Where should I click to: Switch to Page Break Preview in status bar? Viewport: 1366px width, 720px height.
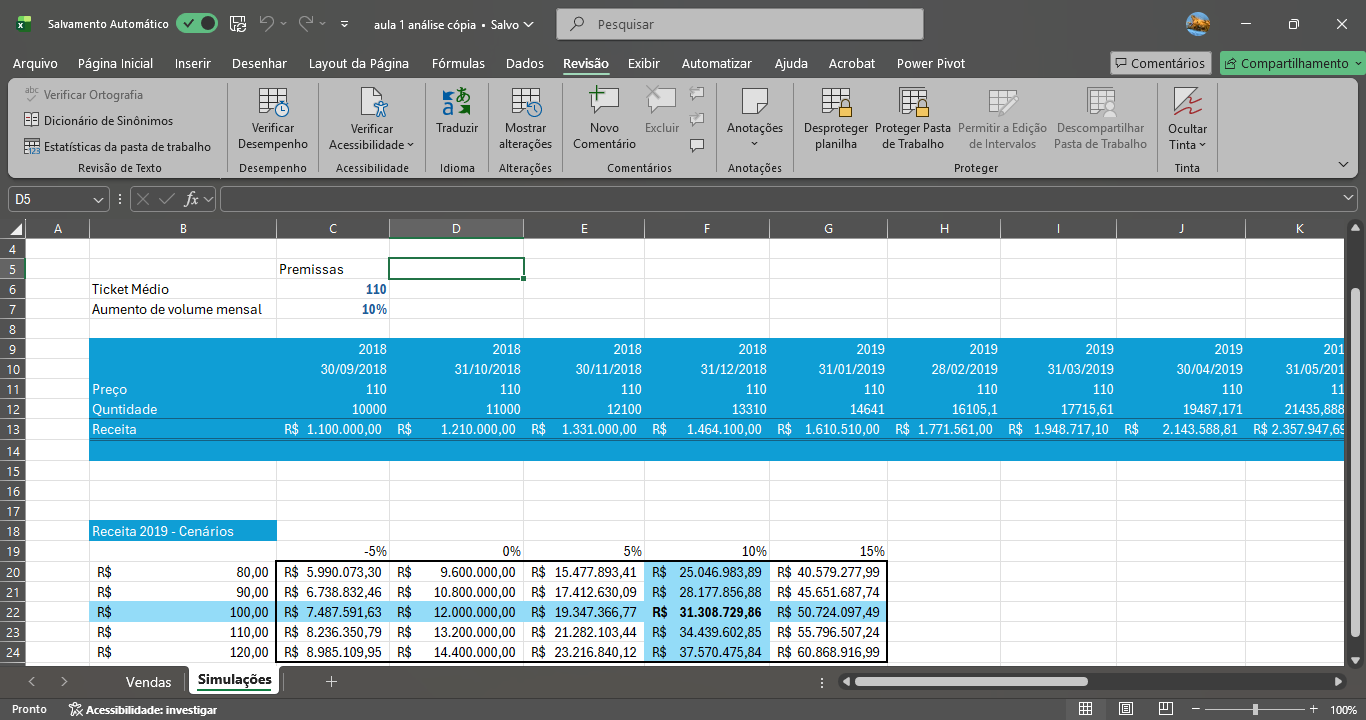pos(1165,709)
